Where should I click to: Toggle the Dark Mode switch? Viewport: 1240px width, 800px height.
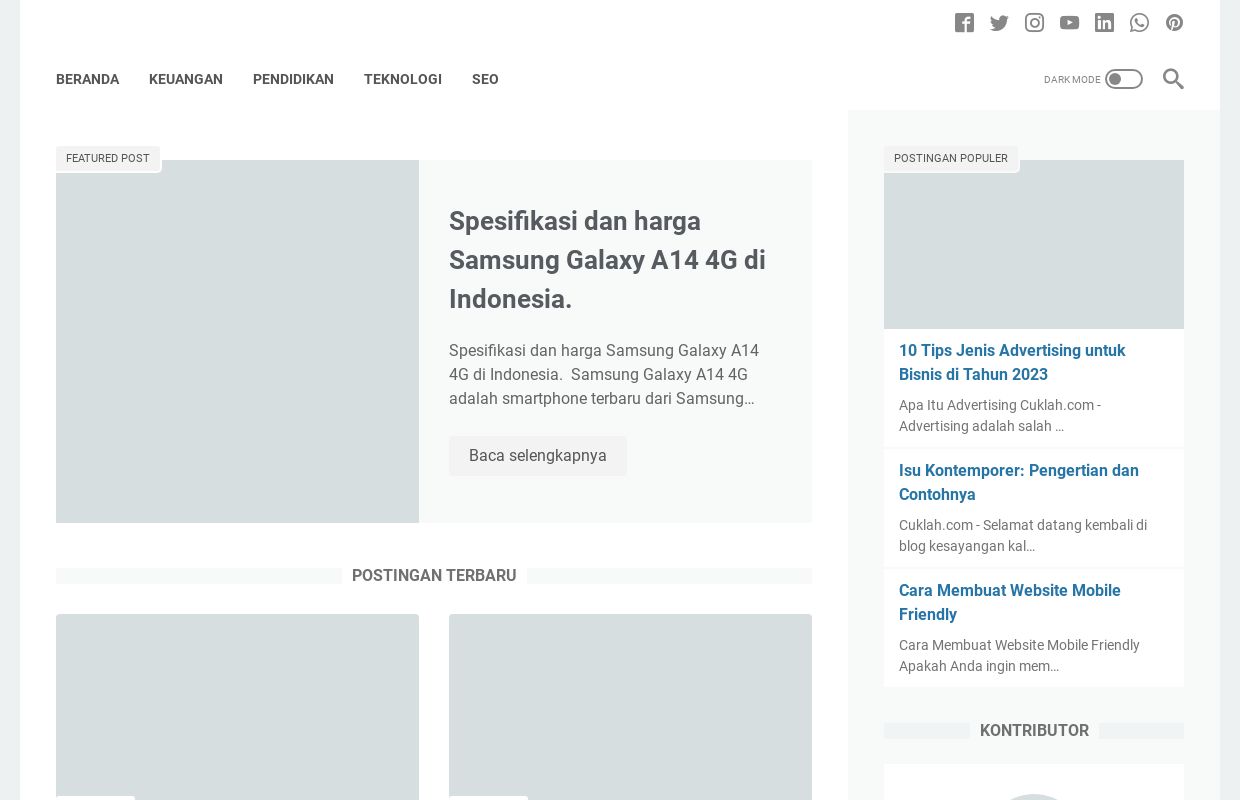[1123, 79]
